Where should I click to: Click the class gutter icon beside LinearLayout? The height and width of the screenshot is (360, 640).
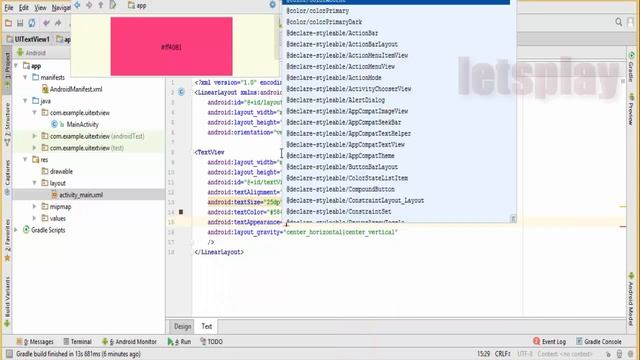point(181,92)
